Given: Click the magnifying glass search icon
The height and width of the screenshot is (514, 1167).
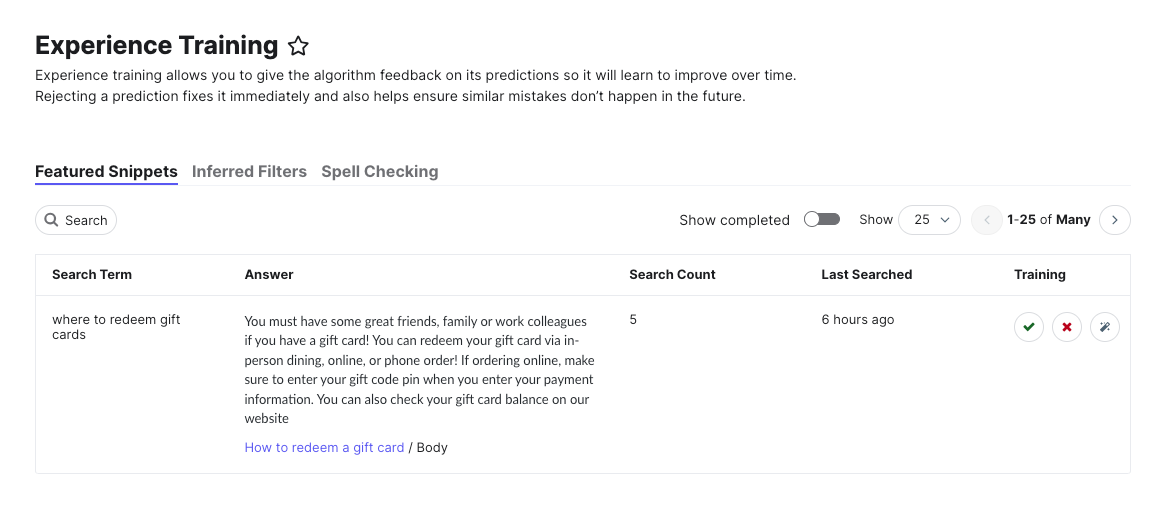Looking at the screenshot, I should tap(51, 220).
